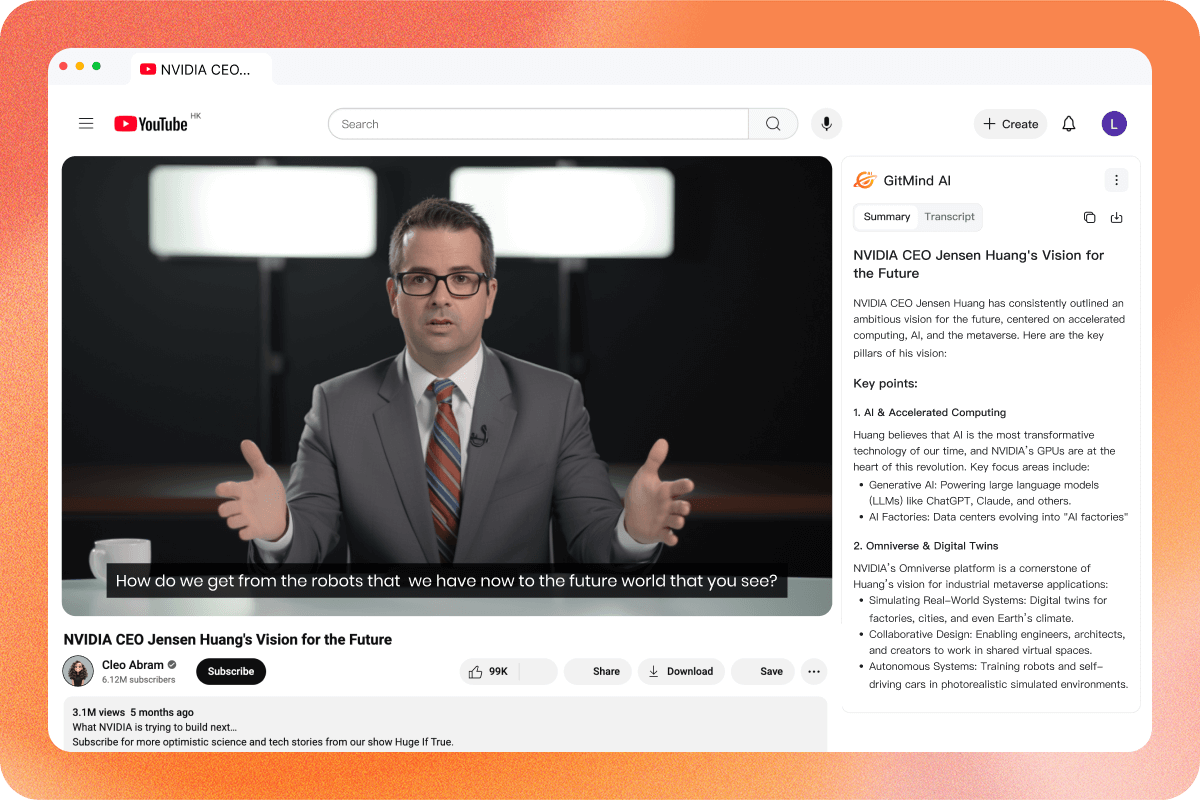Select the Summary tab in GitMind

point(886,217)
